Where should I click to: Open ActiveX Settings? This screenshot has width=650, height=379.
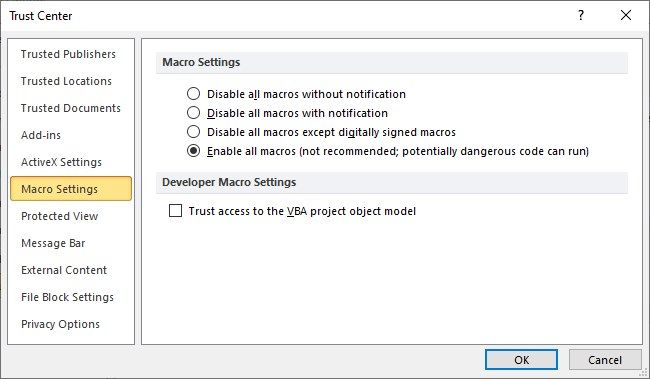coord(61,162)
